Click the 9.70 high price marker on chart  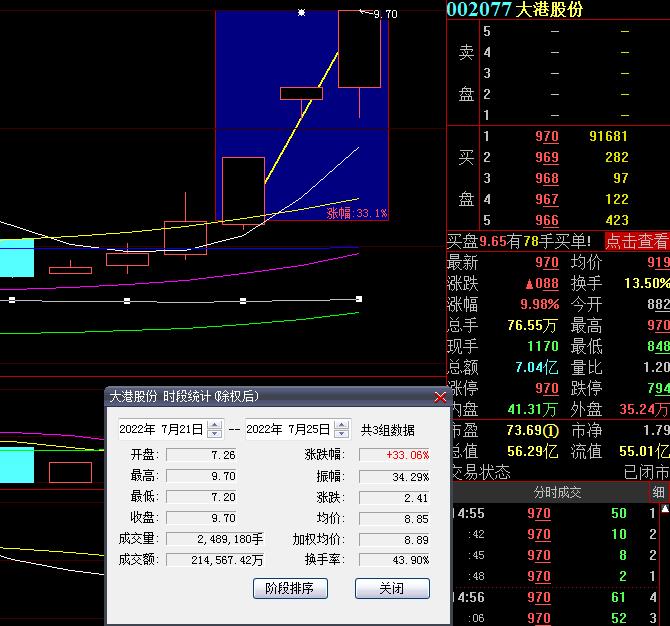point(384,14)
